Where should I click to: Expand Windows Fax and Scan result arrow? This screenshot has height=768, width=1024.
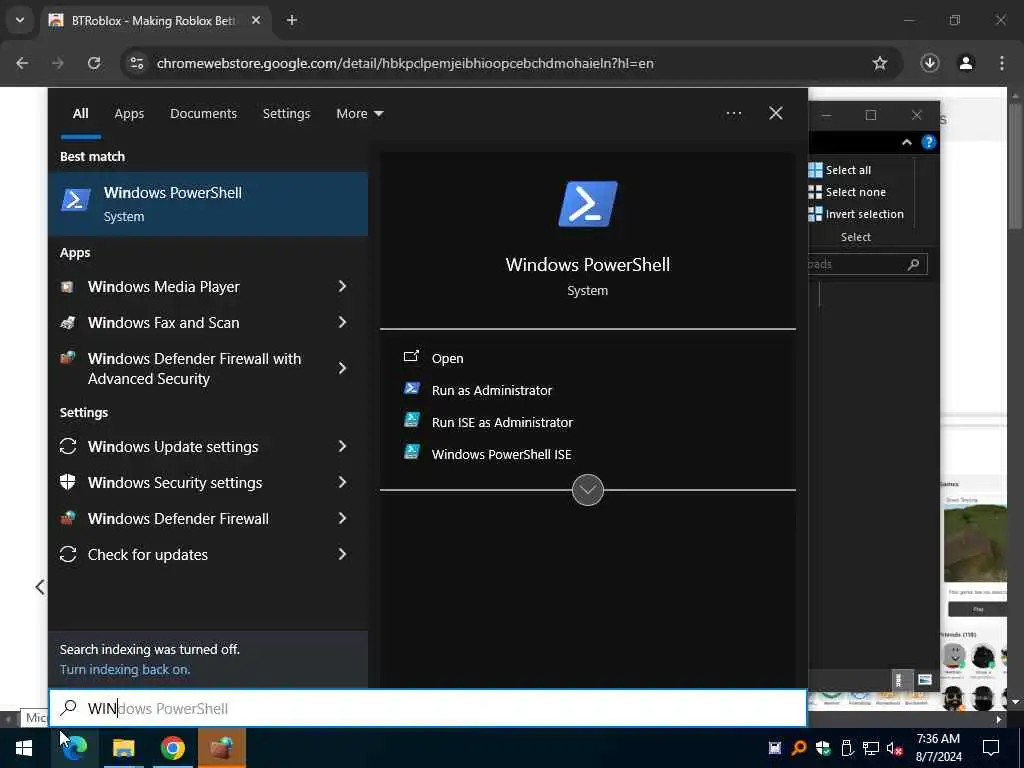point(342,322)
